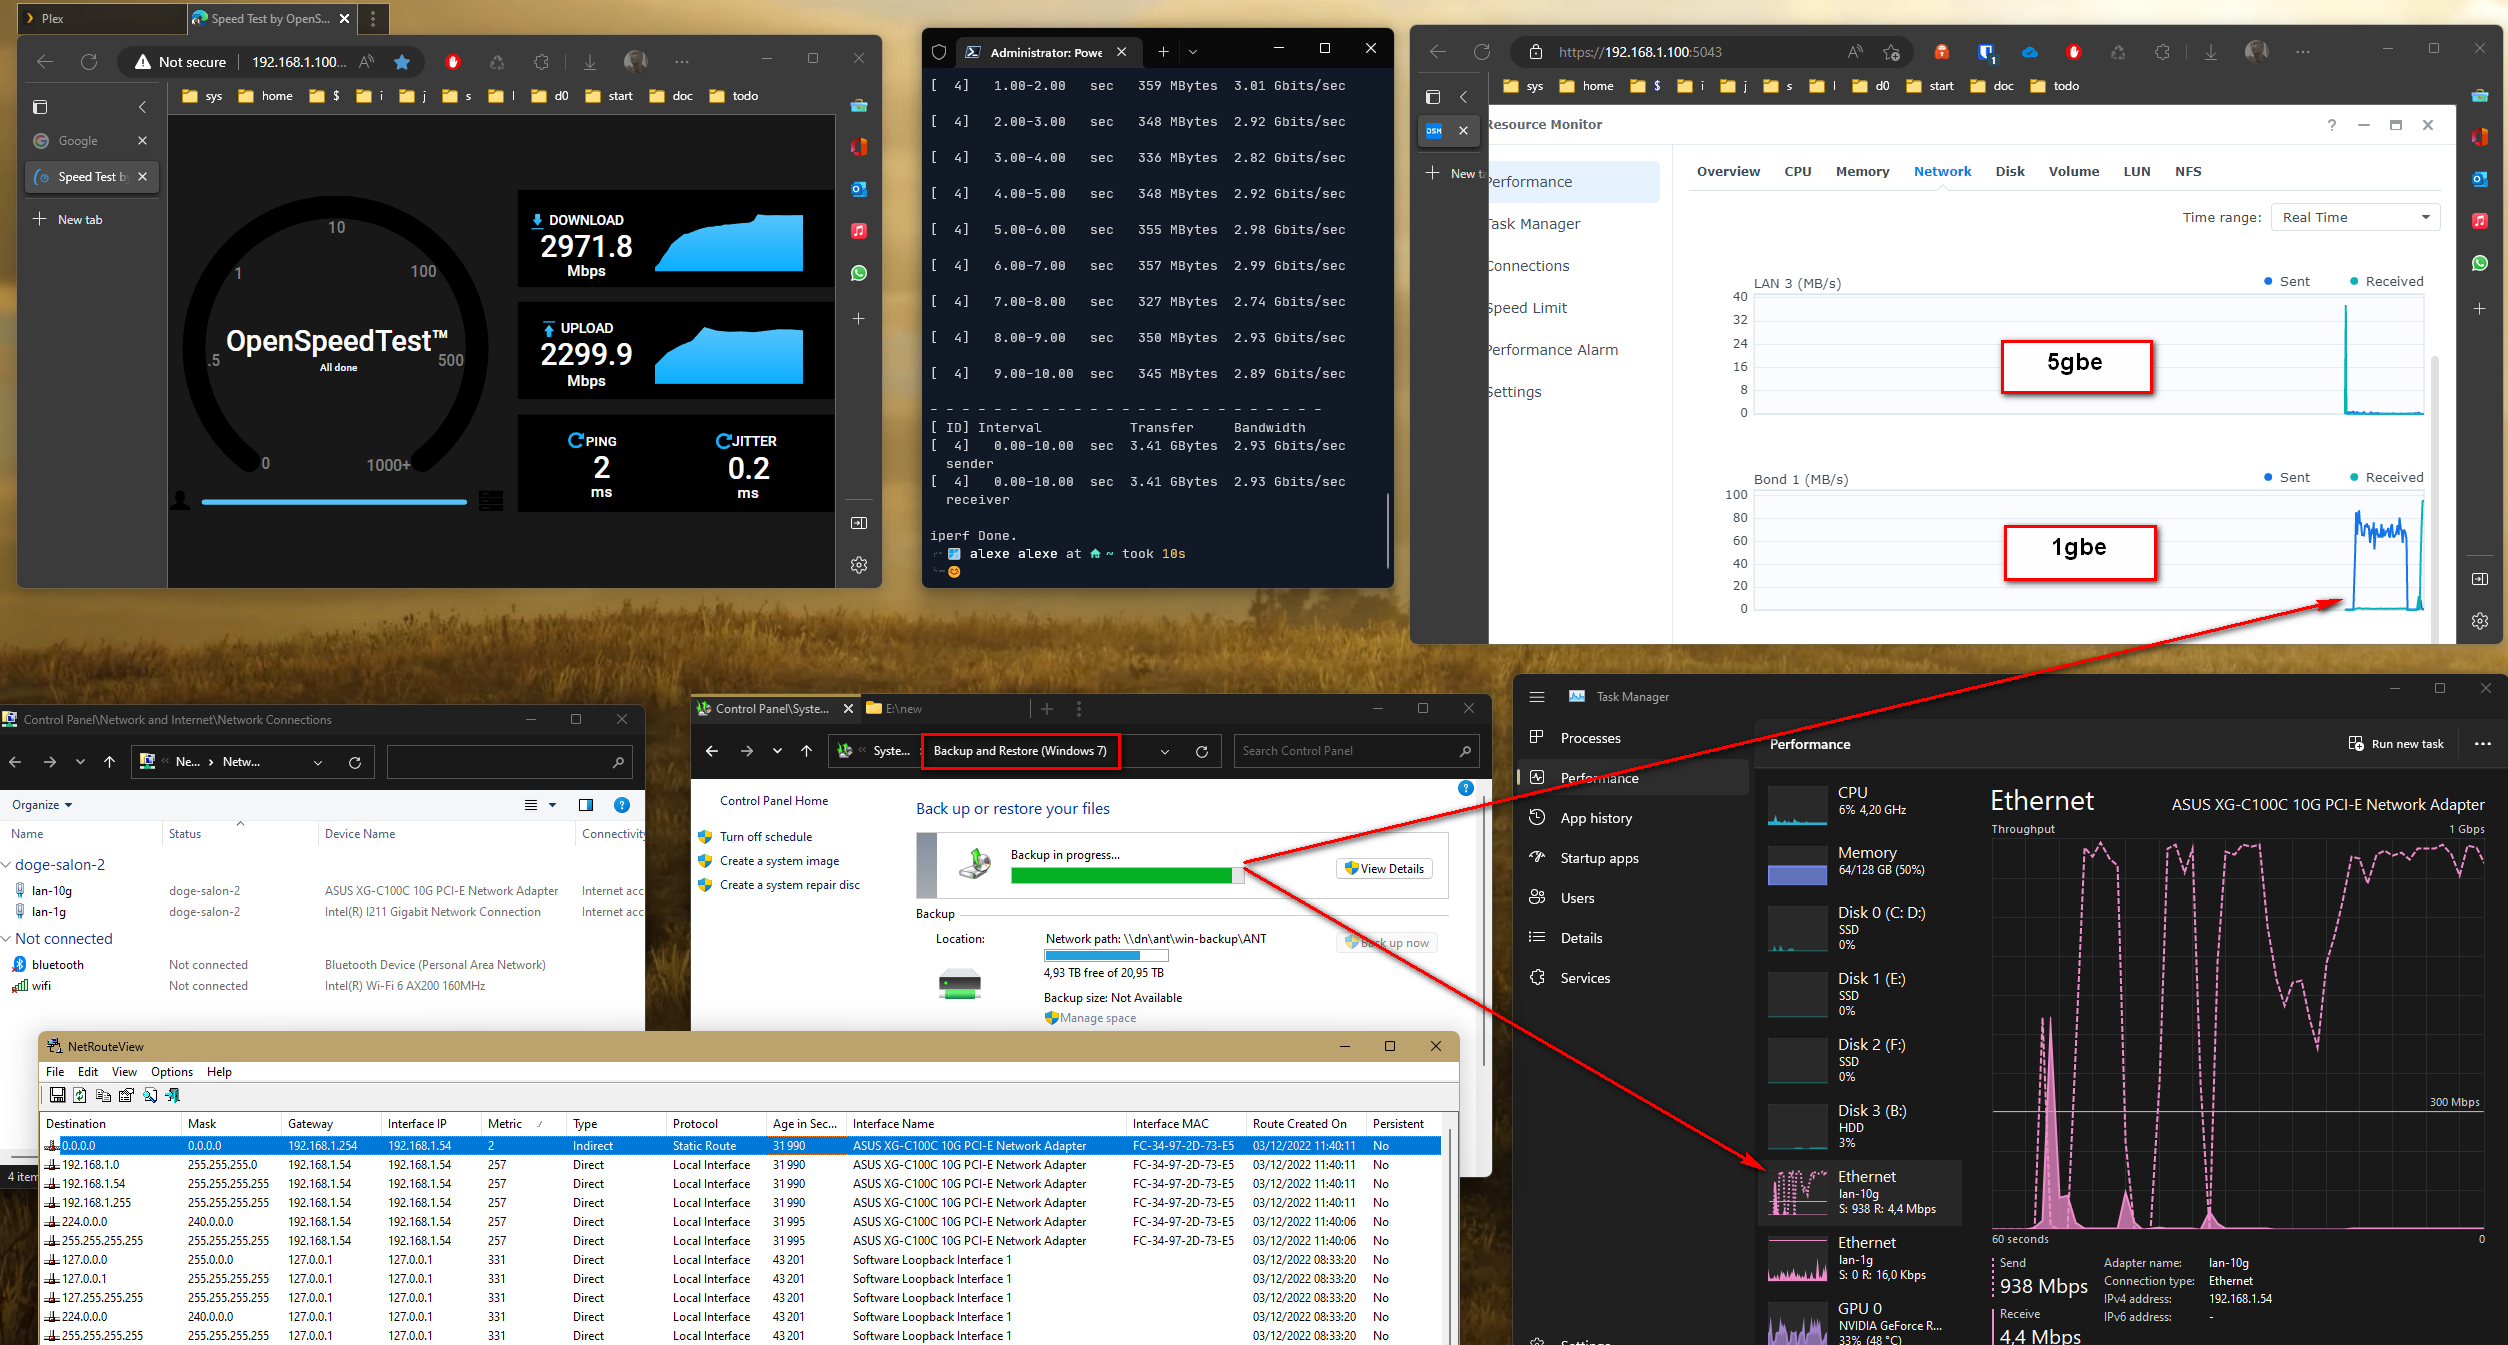This screenshot has height=1345, width=2508.
Task: Open the Options menu in NetRouteView
Action: [171, 1071]
